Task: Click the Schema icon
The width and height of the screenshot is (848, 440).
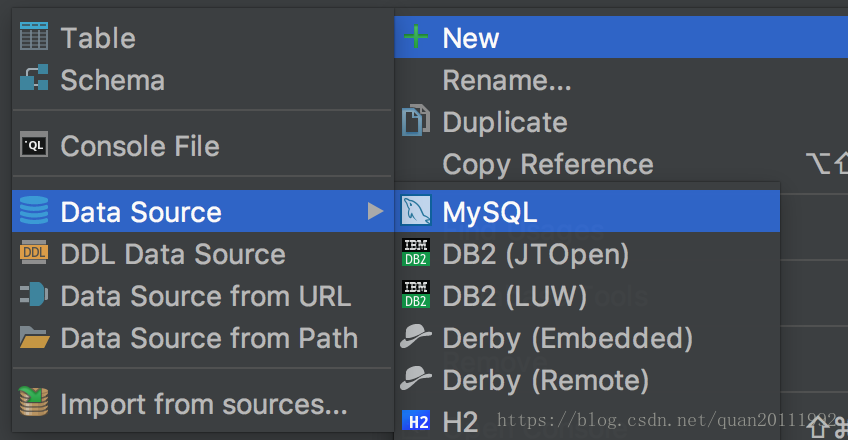Action: pyautogui.click(x=34, y=78)
